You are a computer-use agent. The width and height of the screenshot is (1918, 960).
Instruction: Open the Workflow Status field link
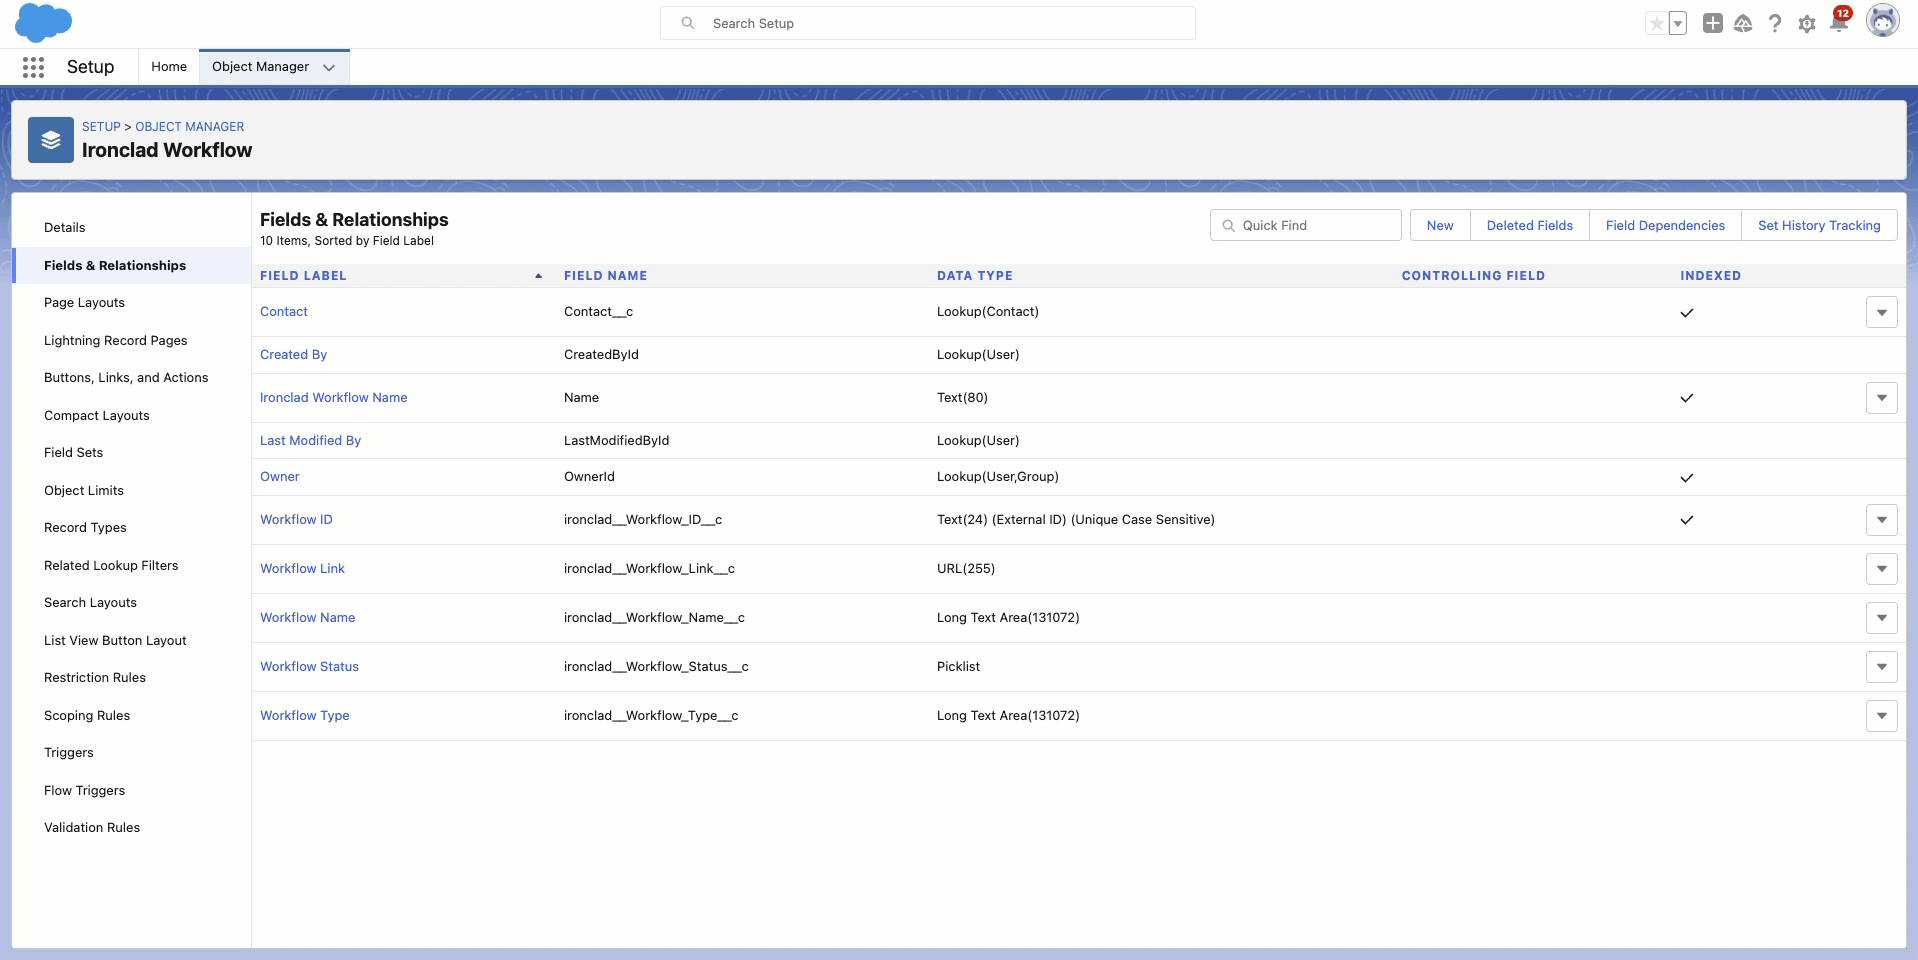(x=309, y=667)
